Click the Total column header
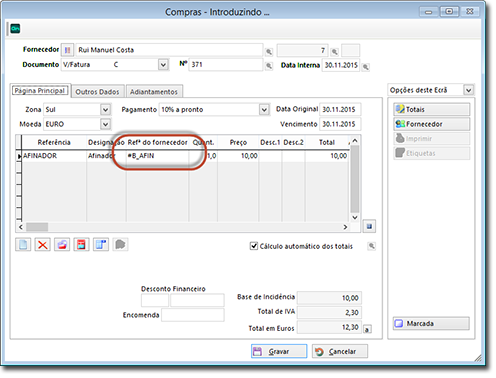Viewport: 496px width, 378px height. click(x=327, y=142)
